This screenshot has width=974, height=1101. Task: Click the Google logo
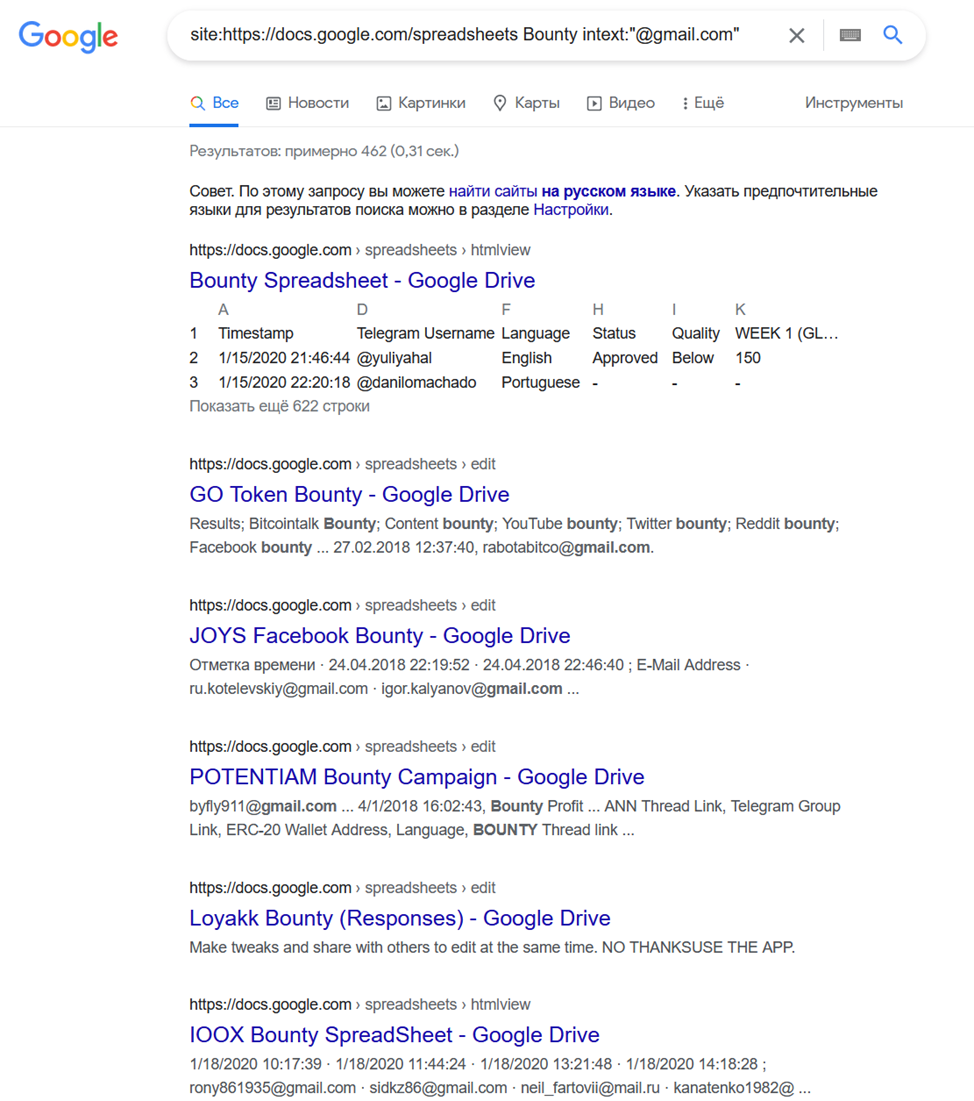point(68,36)
